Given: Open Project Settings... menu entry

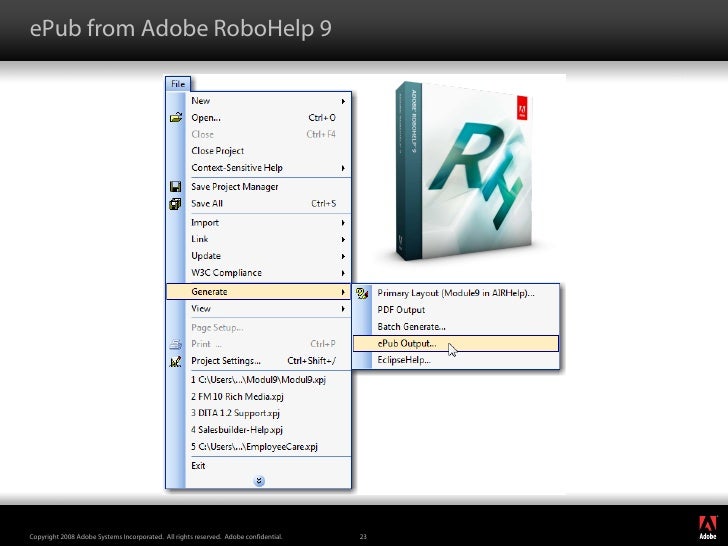Looking at the screenshot, I should [258, 361].
